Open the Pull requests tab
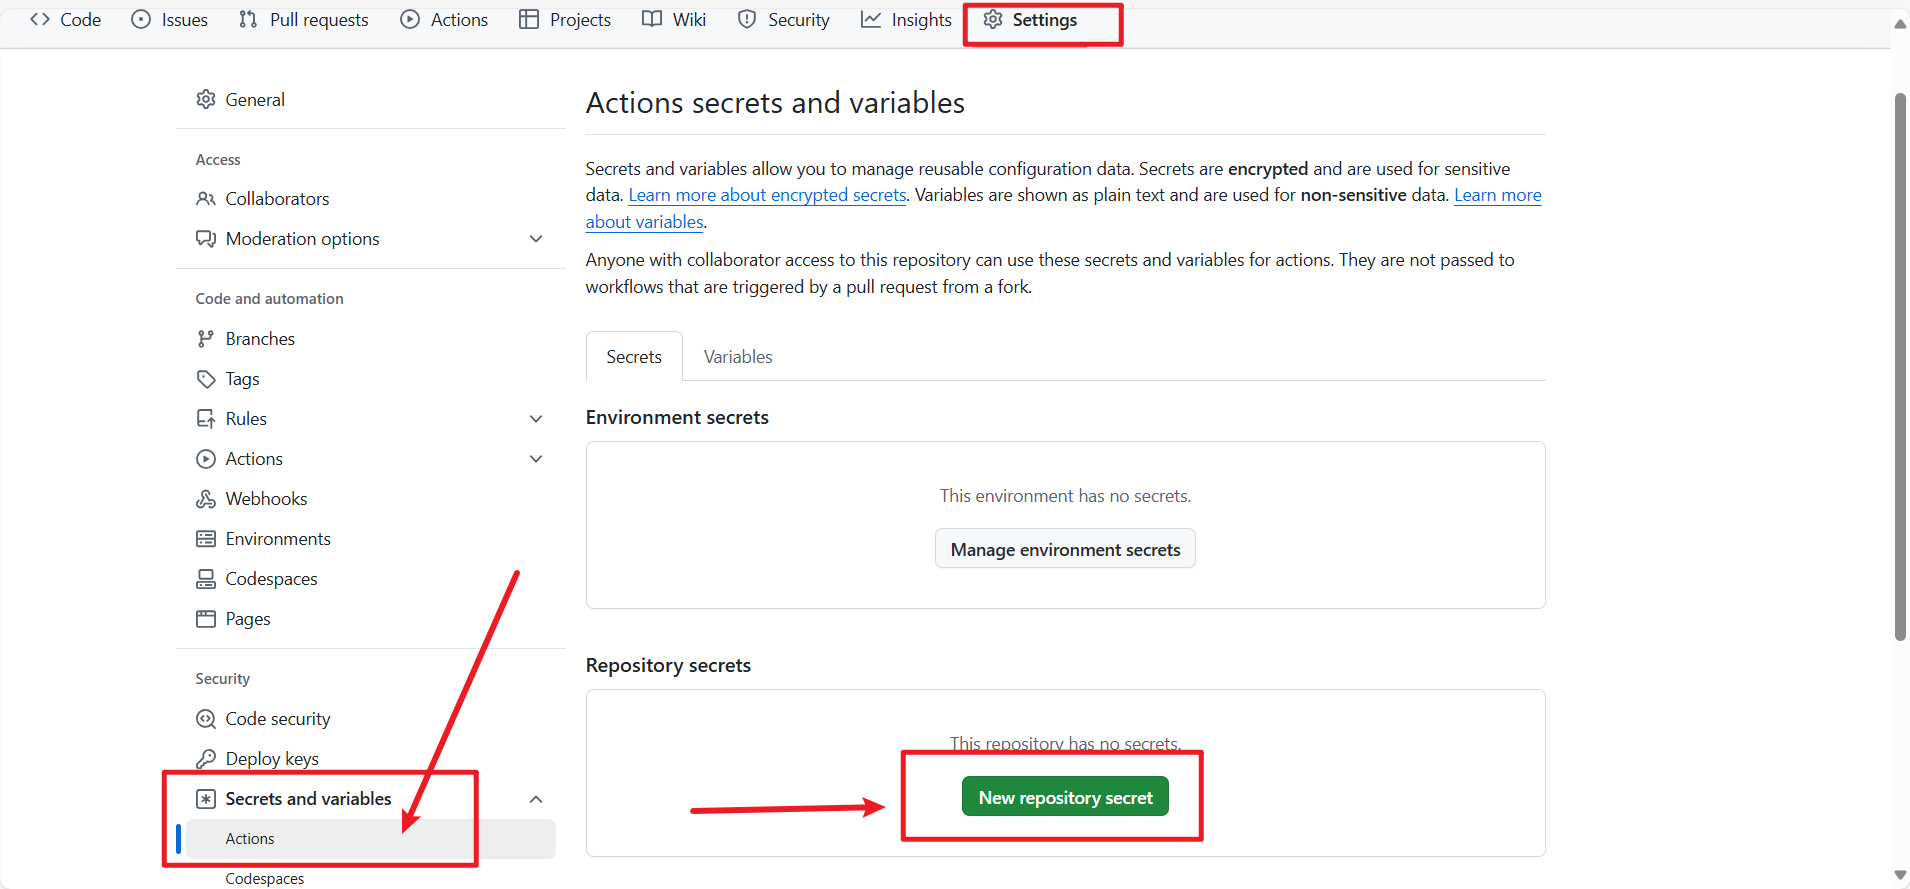This screenshot has height=889, width=1910. tap(304, 20)
